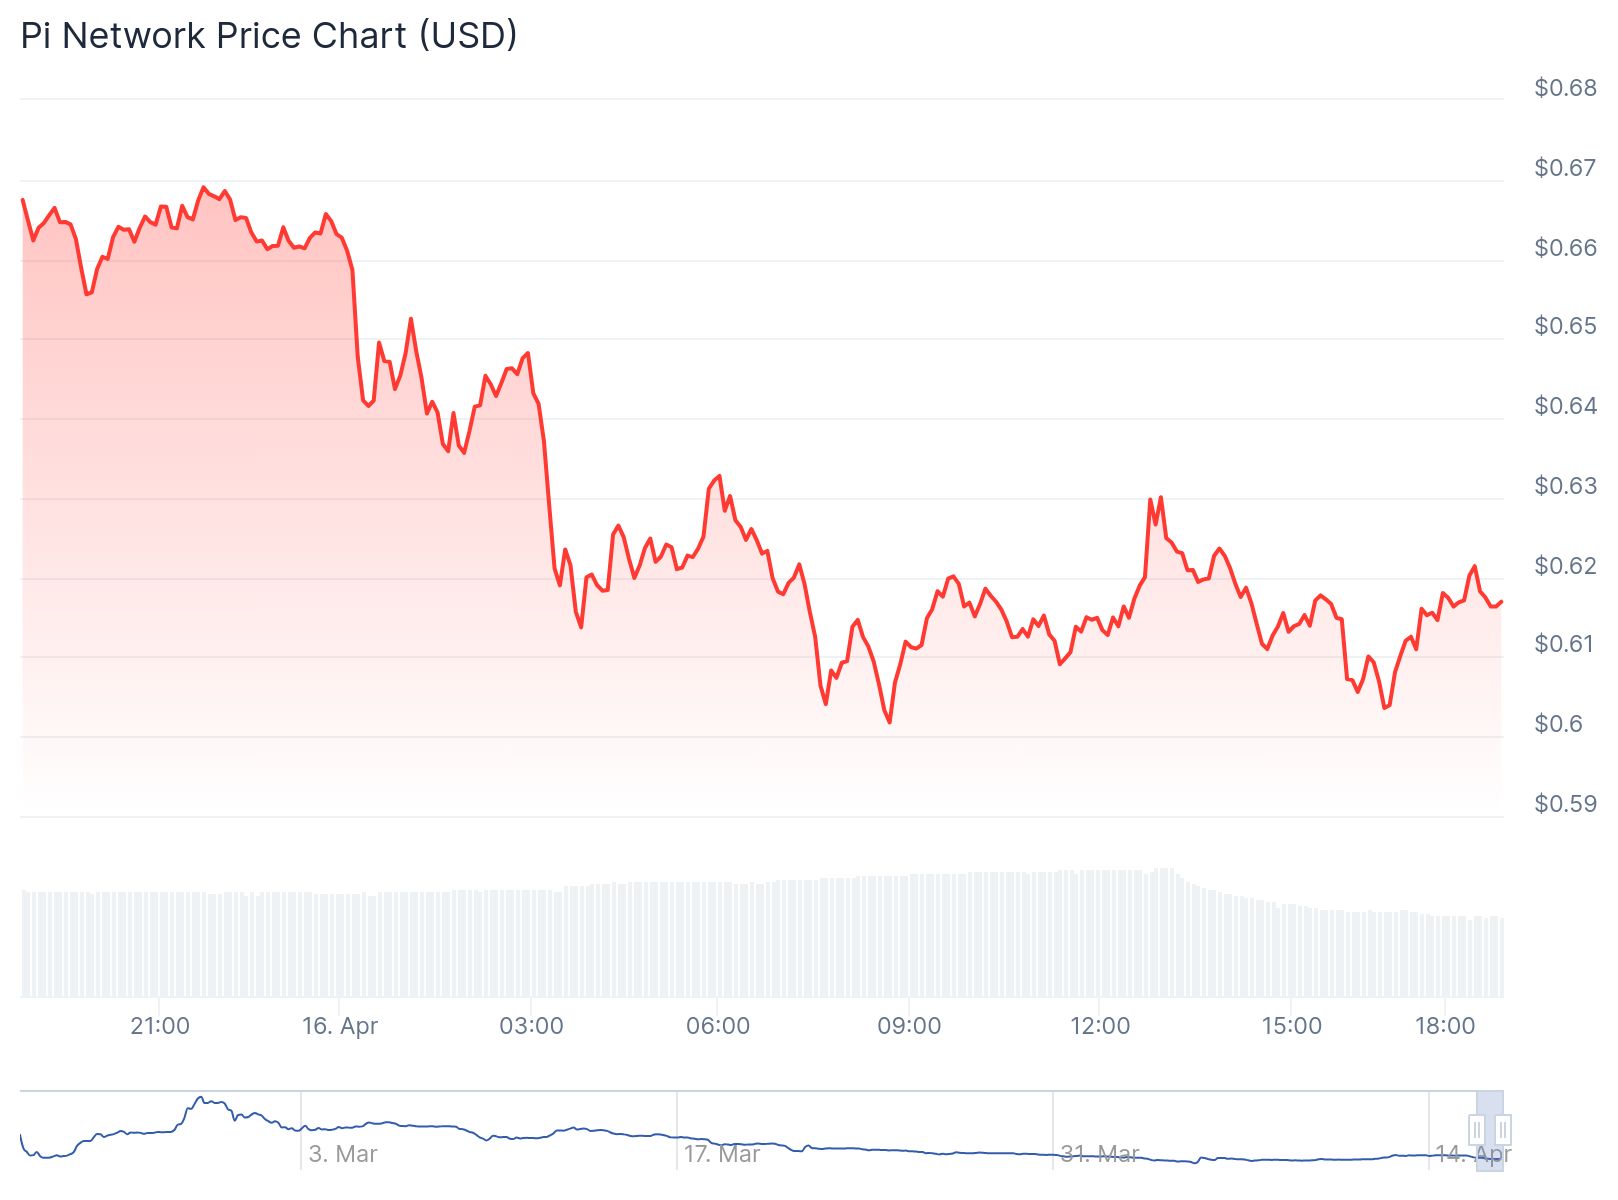1618x1200 pixels.
Task: Click the 16. Apr date axis label
Action: point(340,1026)
